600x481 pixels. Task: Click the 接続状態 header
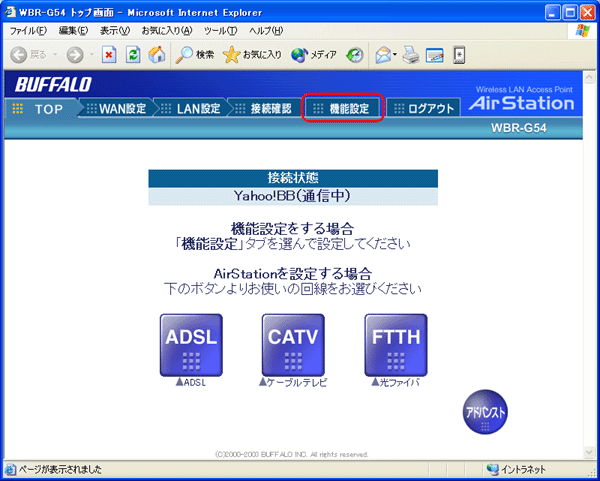coord(293,178)
